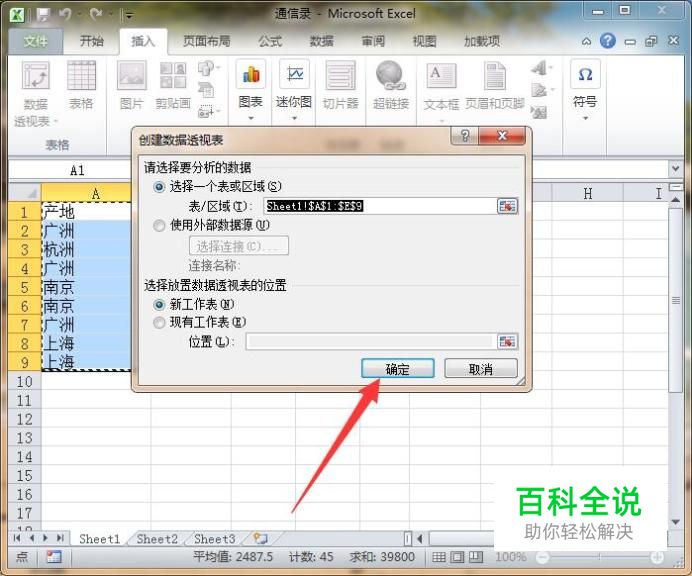Image resolution: width=692 pixels, height=576 pixels.
Task: Cancel the dialog with 取消
Action: (481, 369)
